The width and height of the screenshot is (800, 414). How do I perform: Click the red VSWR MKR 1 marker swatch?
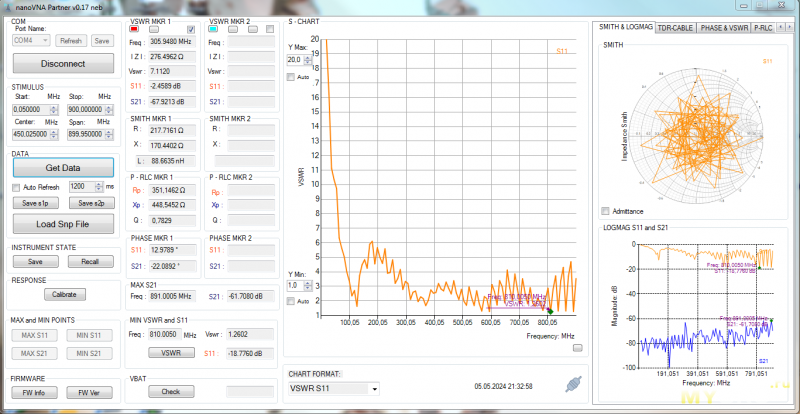click(135, 30)
